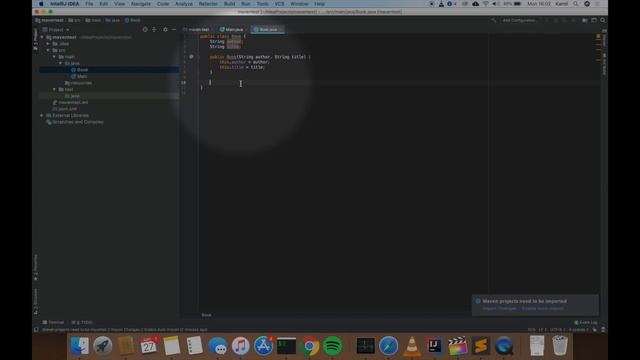Open Finder from the dock
The image size is (640, 360).
(x=80, y=346)
